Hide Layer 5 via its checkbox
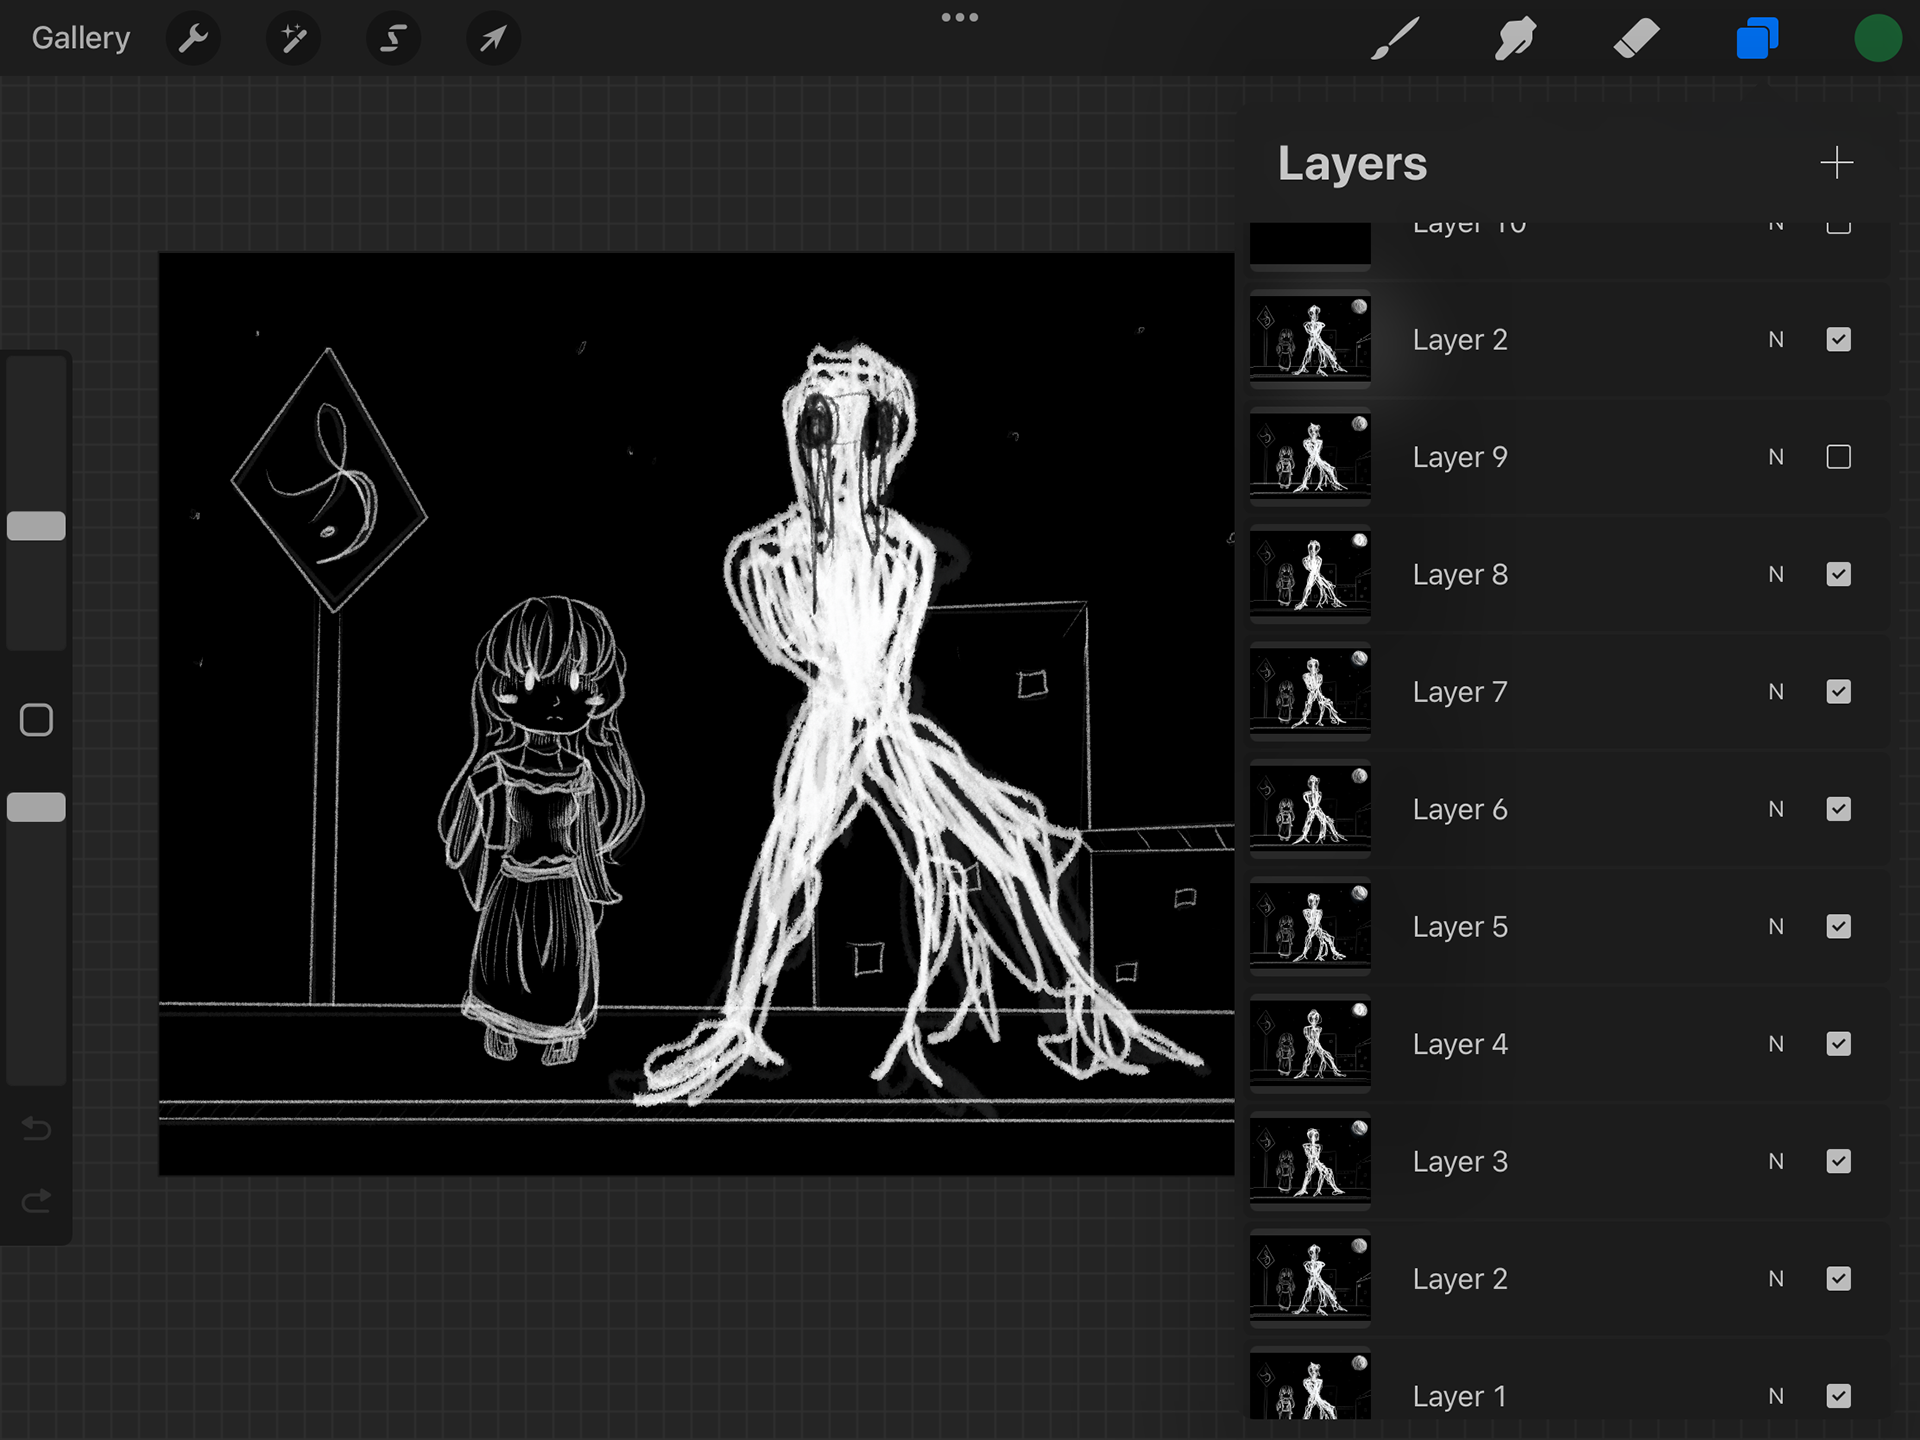Screen dimensions: 1920x1440 point(1838,927)
